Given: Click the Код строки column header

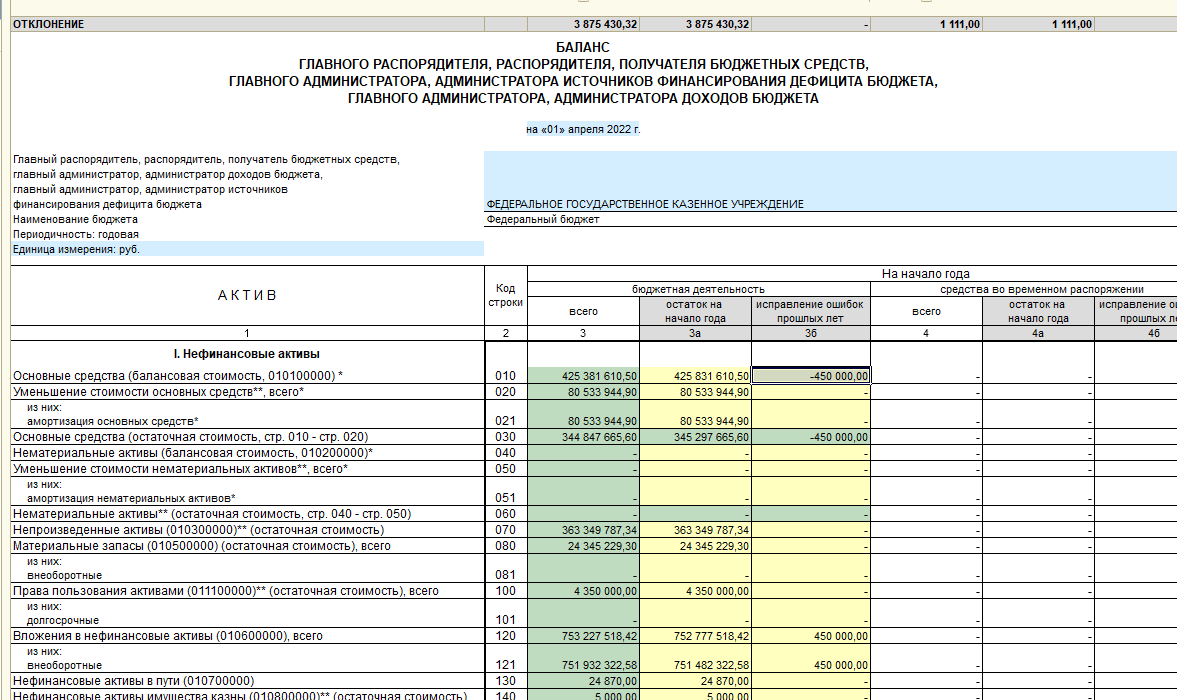Looking at the screenshot, I should [x=505, y=295].
